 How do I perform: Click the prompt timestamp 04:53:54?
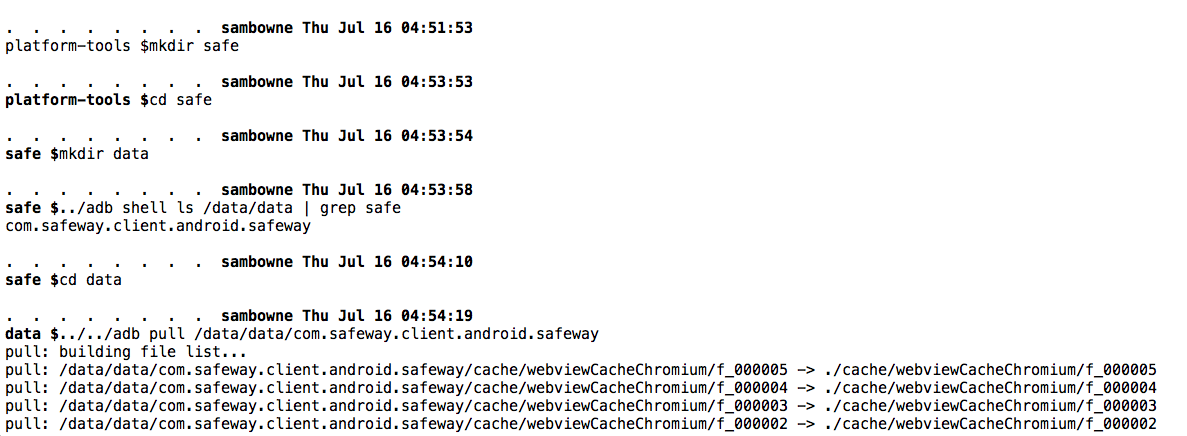point(439,135)
